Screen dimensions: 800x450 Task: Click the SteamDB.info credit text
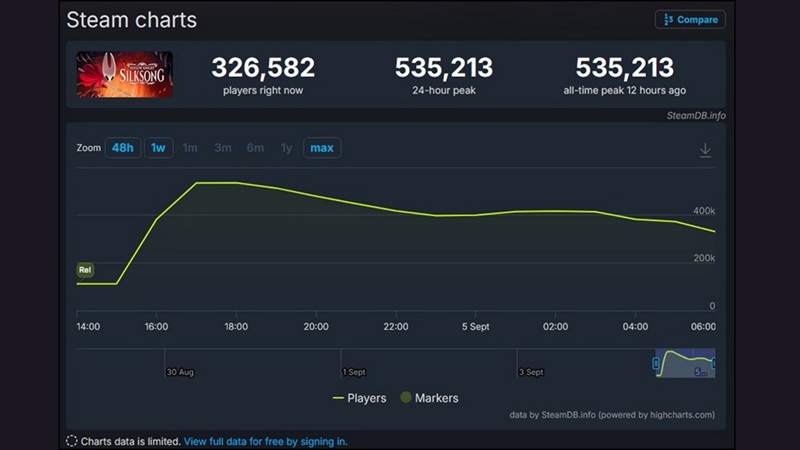(696, 116)
